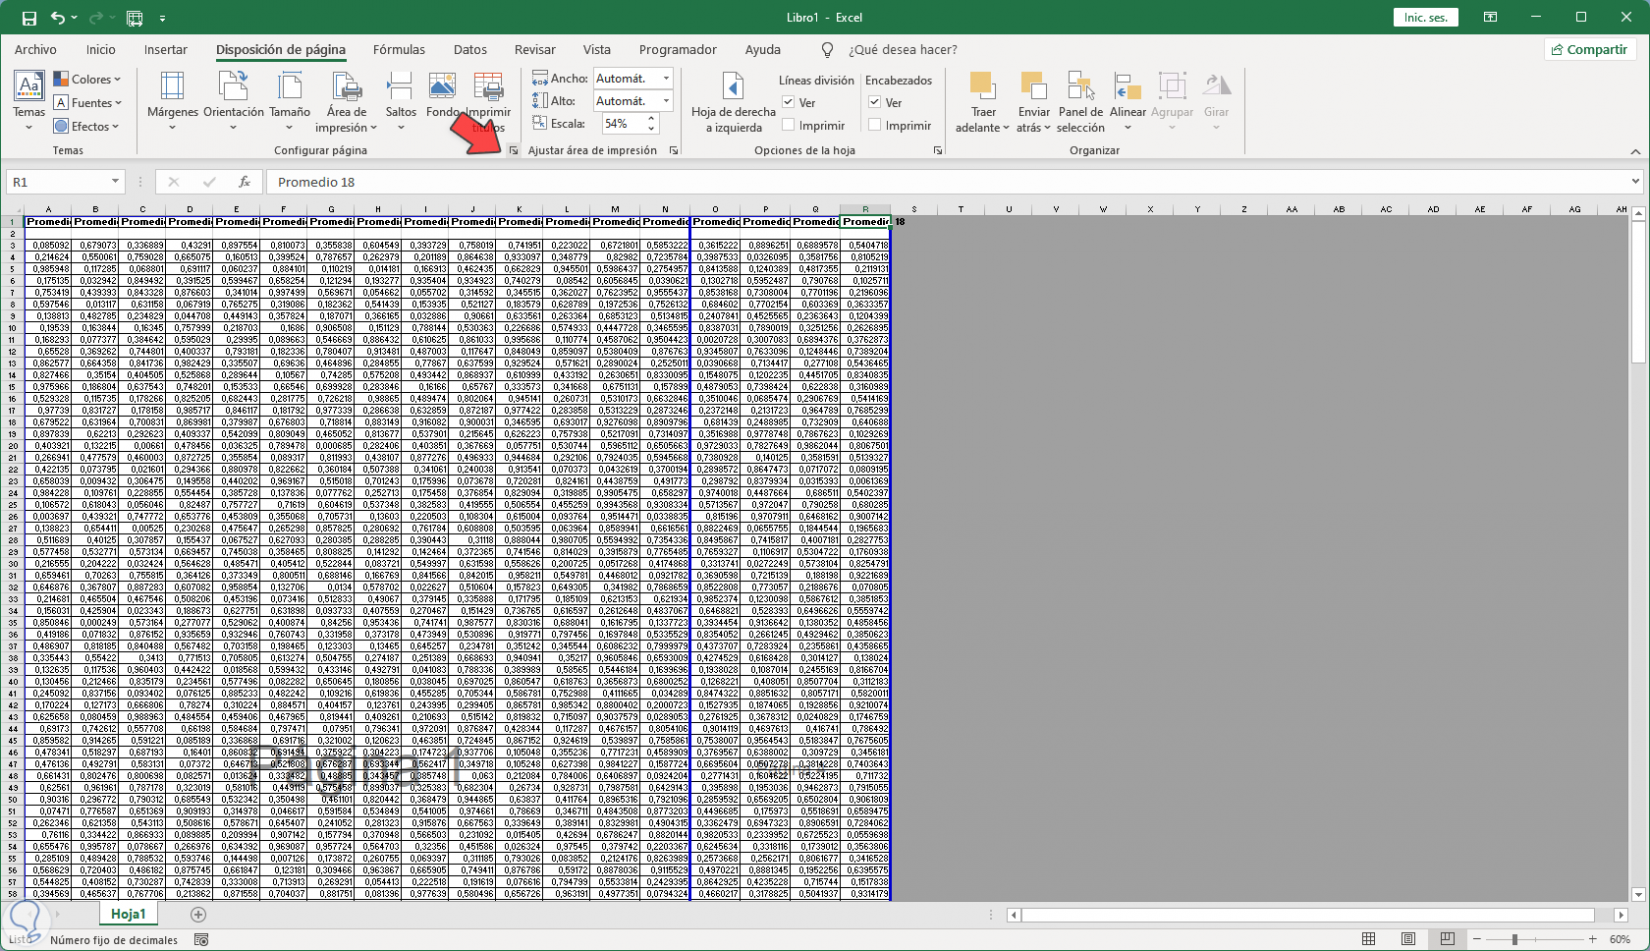Viewport: 1650px width, 951px height.
Task: Open the Opciones de la hoja launcher
Action: (937, 151)
